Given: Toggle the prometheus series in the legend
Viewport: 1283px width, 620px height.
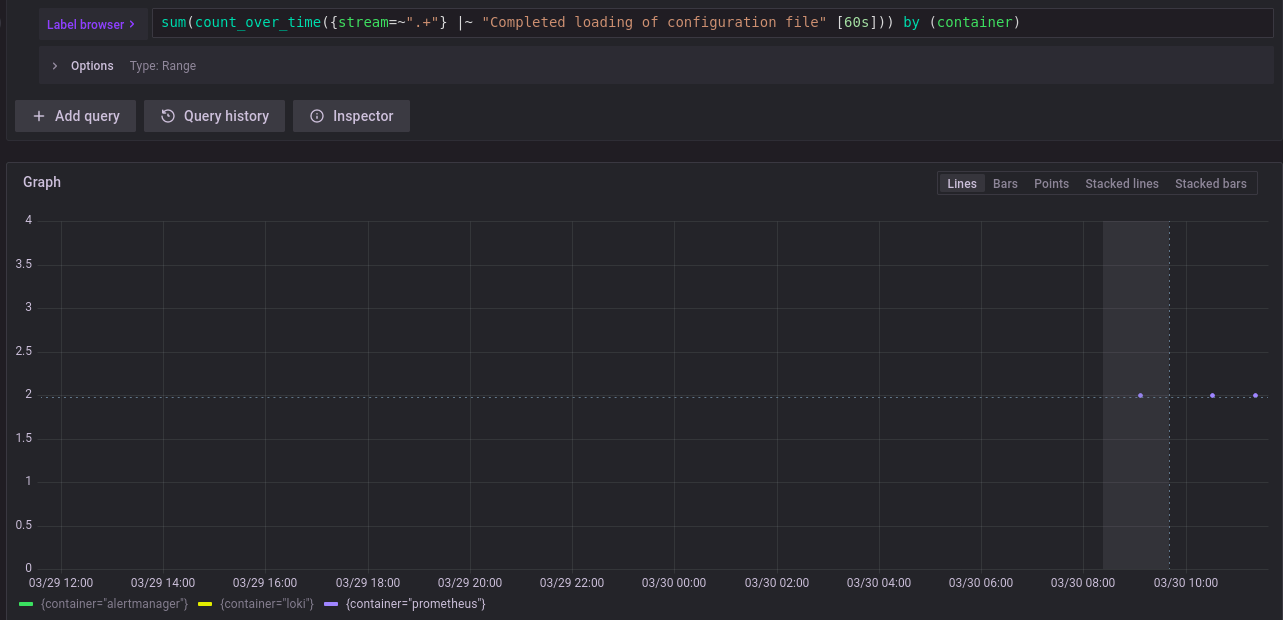Looking at the screenshot, I should (415, 604).
